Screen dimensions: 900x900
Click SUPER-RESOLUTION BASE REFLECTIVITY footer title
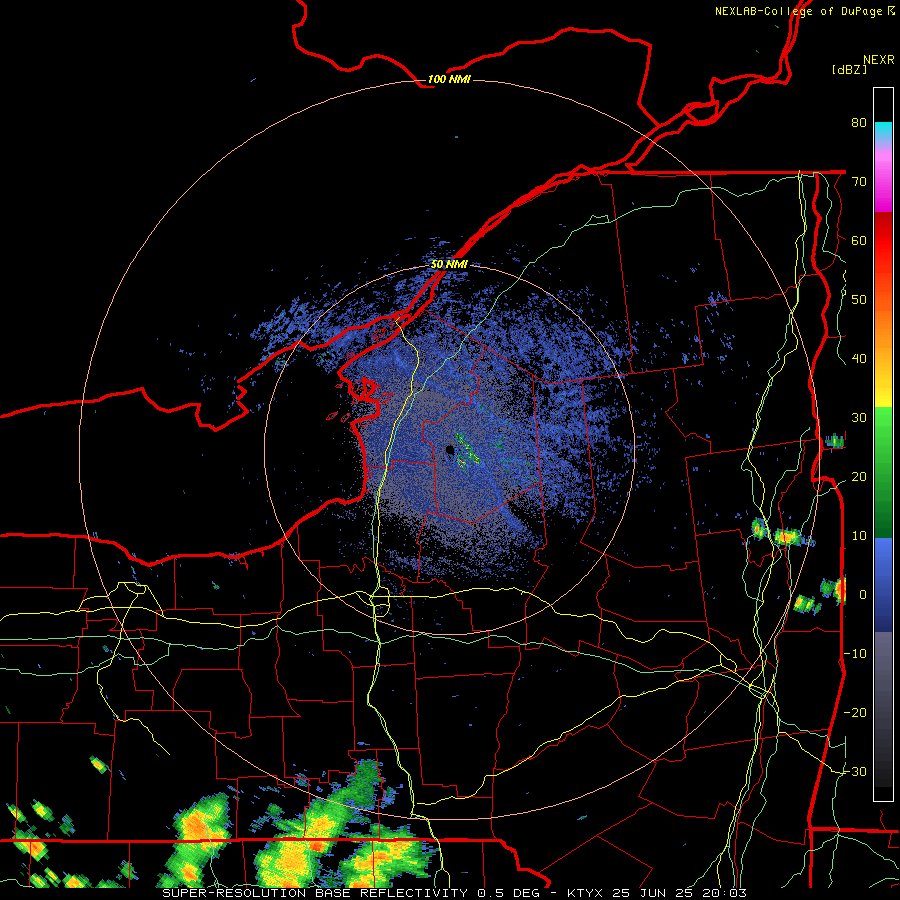pos(315,893)
